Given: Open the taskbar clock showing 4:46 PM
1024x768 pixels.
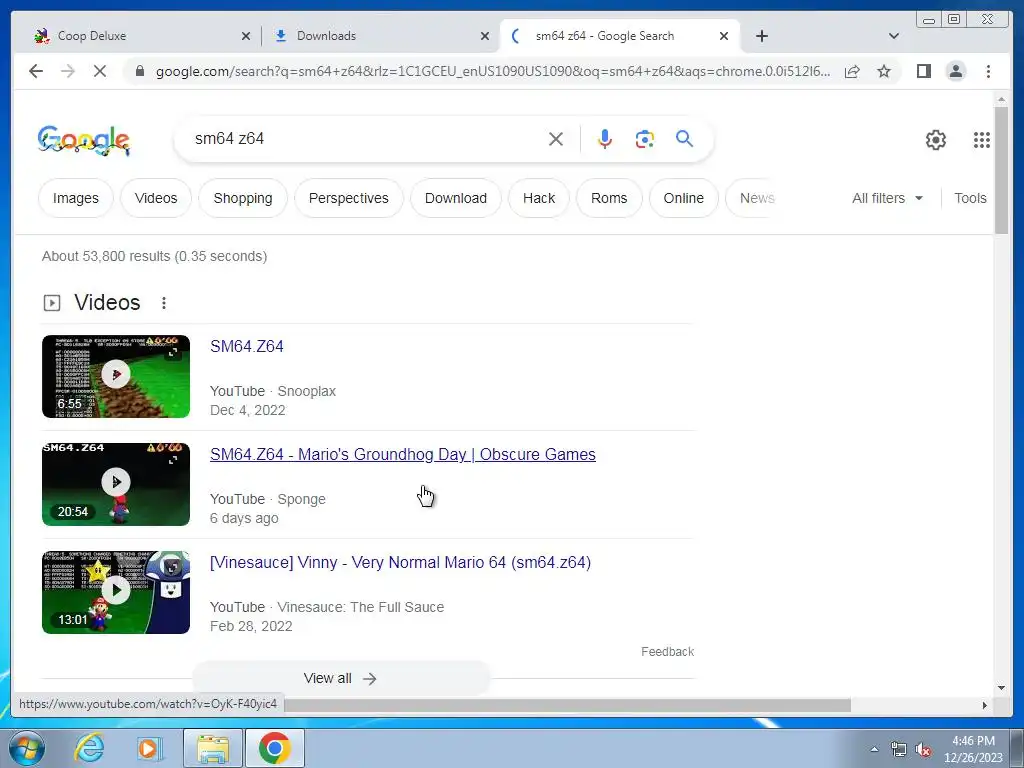Looking at the screenshot, I should (x=973, y=749).
